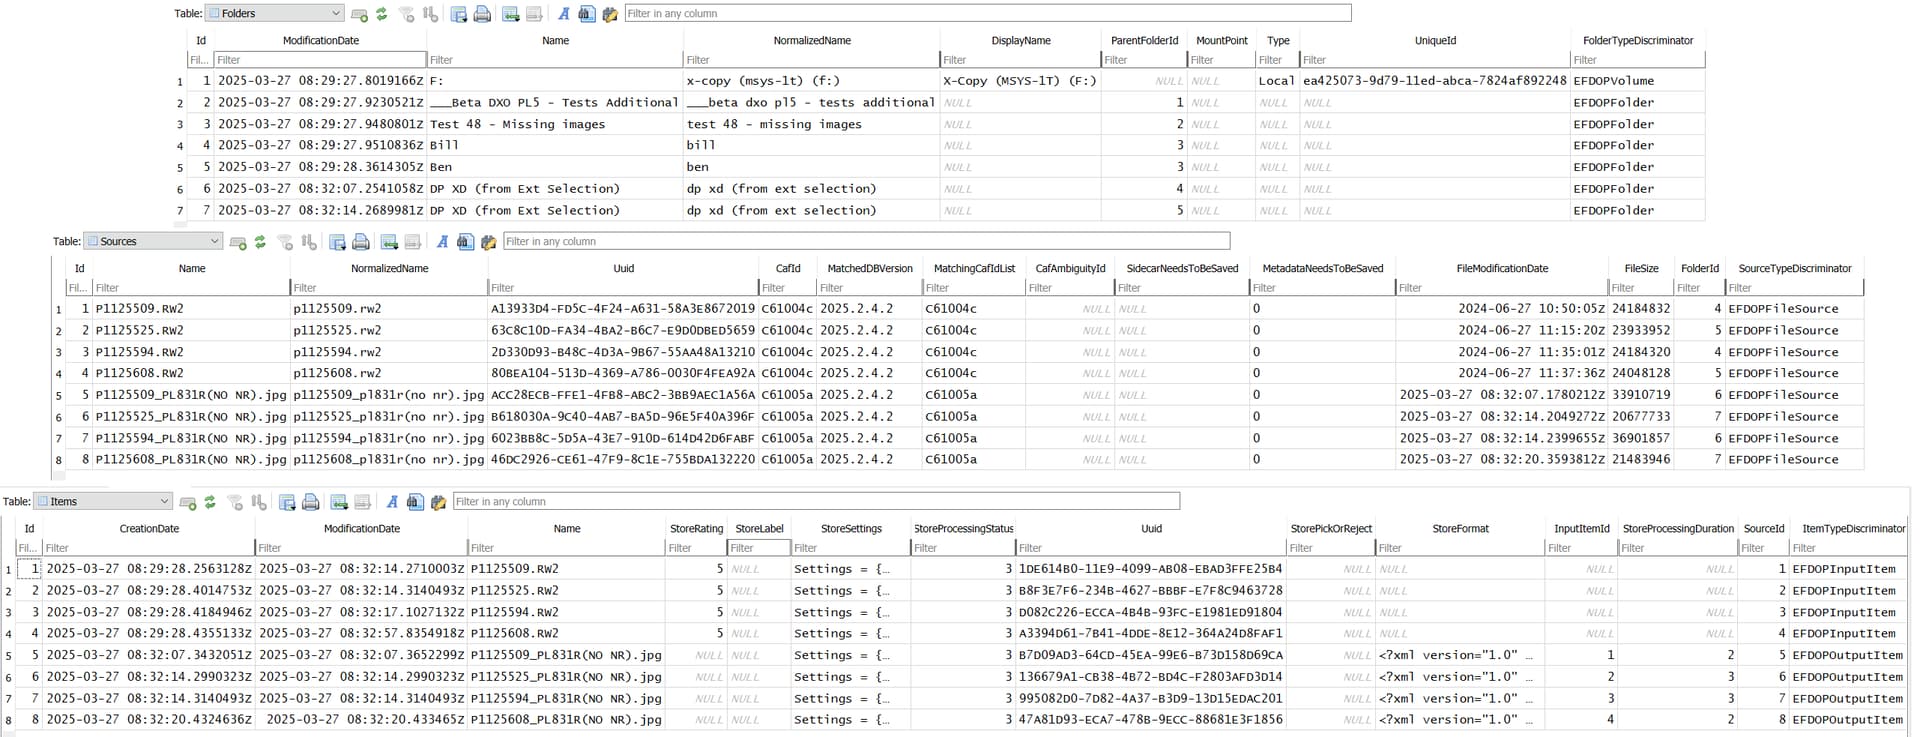Click the find-and-replace icon in Sources toolbar

[489, 242]
